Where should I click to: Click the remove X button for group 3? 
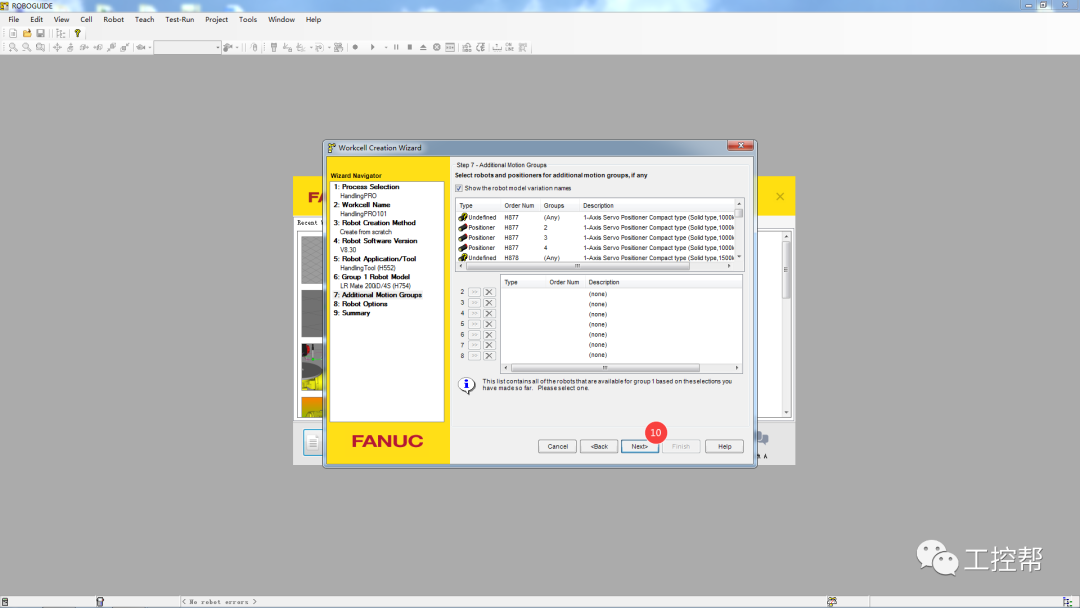coord(489,303)
